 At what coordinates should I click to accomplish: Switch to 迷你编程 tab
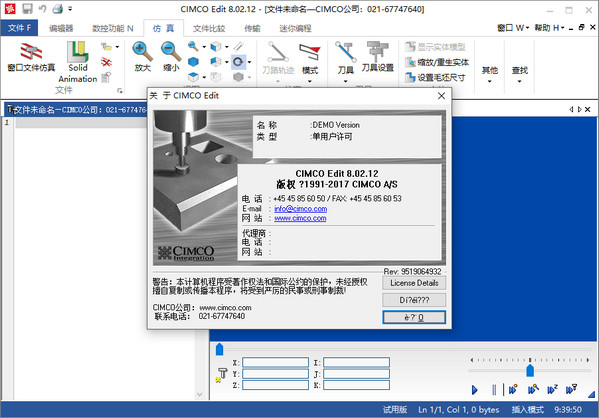(295, 28)
